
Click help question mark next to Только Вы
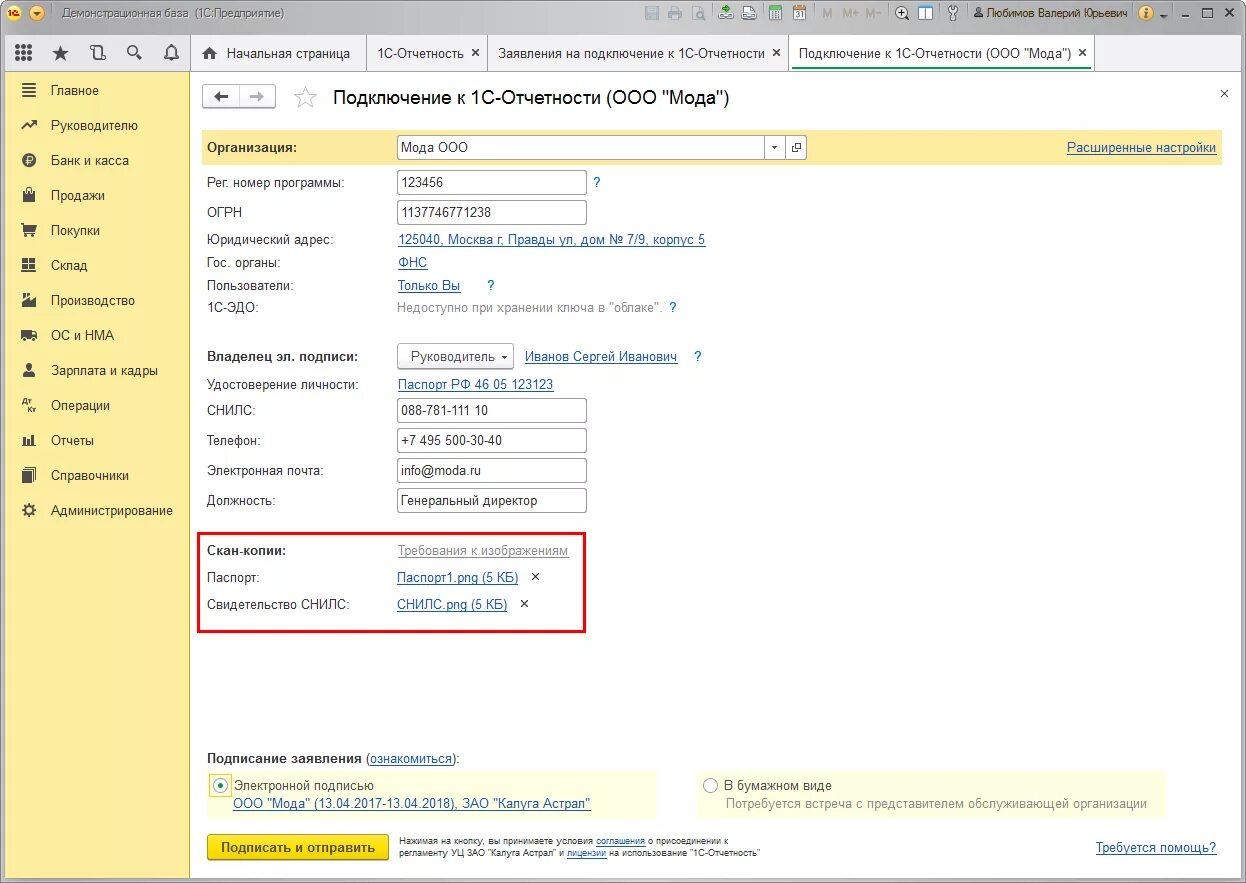[x=490, y=285]
